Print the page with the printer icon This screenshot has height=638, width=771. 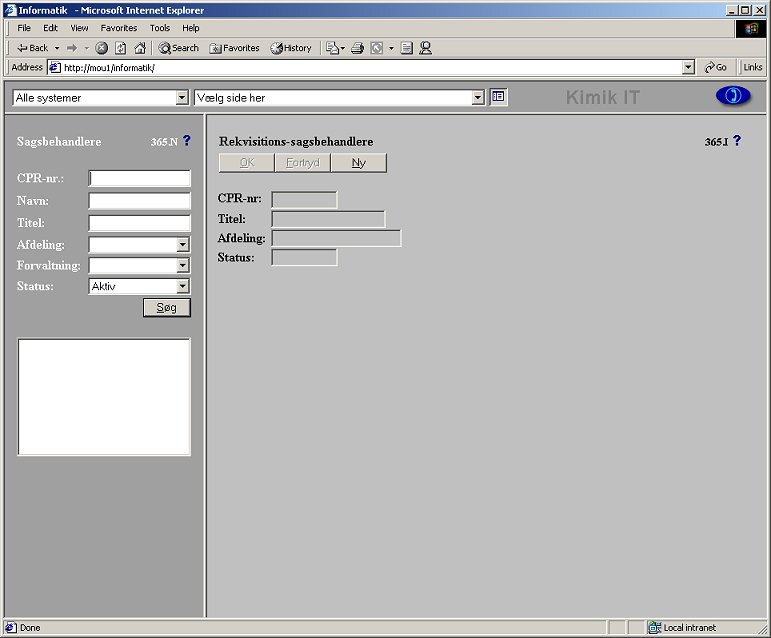(357, 48)
